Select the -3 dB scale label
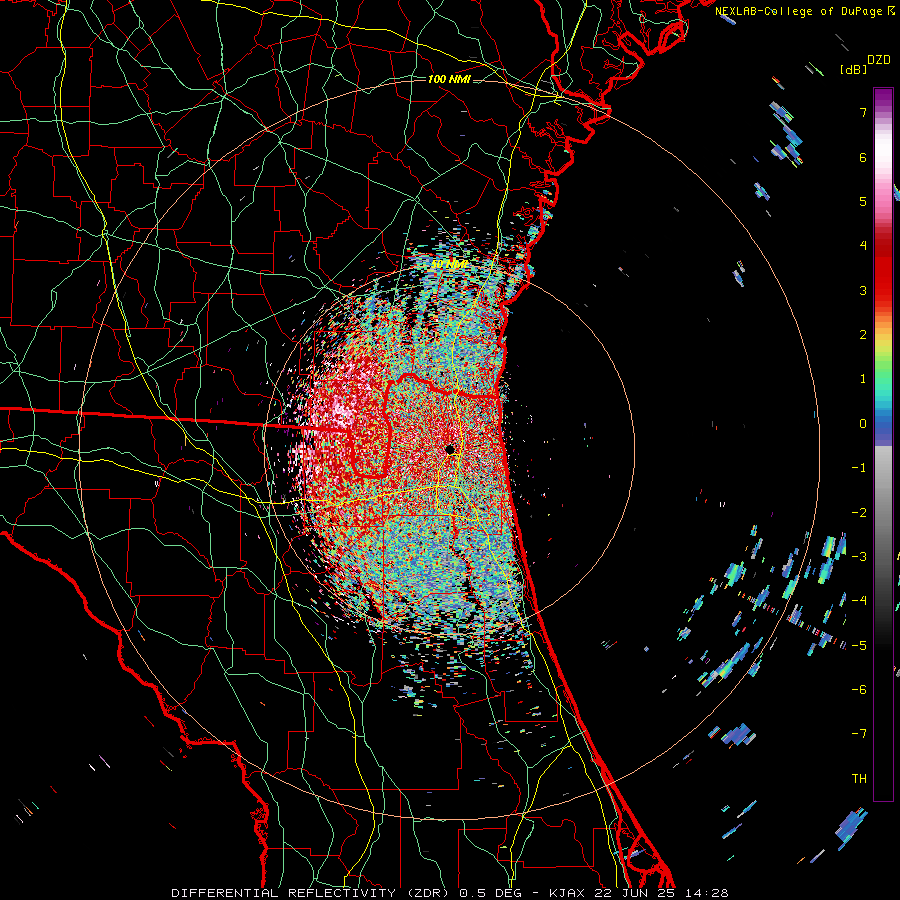This screenshot has height=900, width=900. tap(859, 557)
